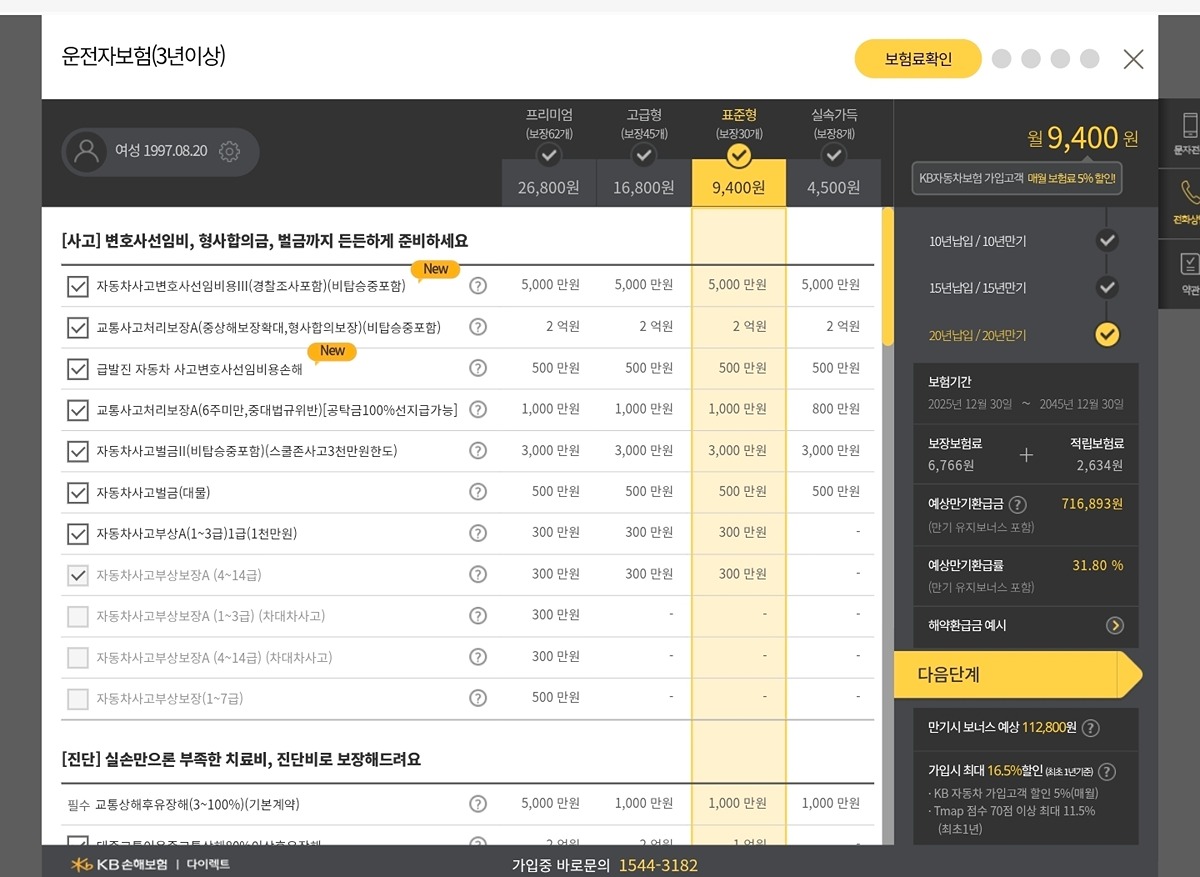Screen dimensions: 1200x877
Task: Click help icon beside 가입시 최대 16.5%할인
Action: [x=1106, y=772]
